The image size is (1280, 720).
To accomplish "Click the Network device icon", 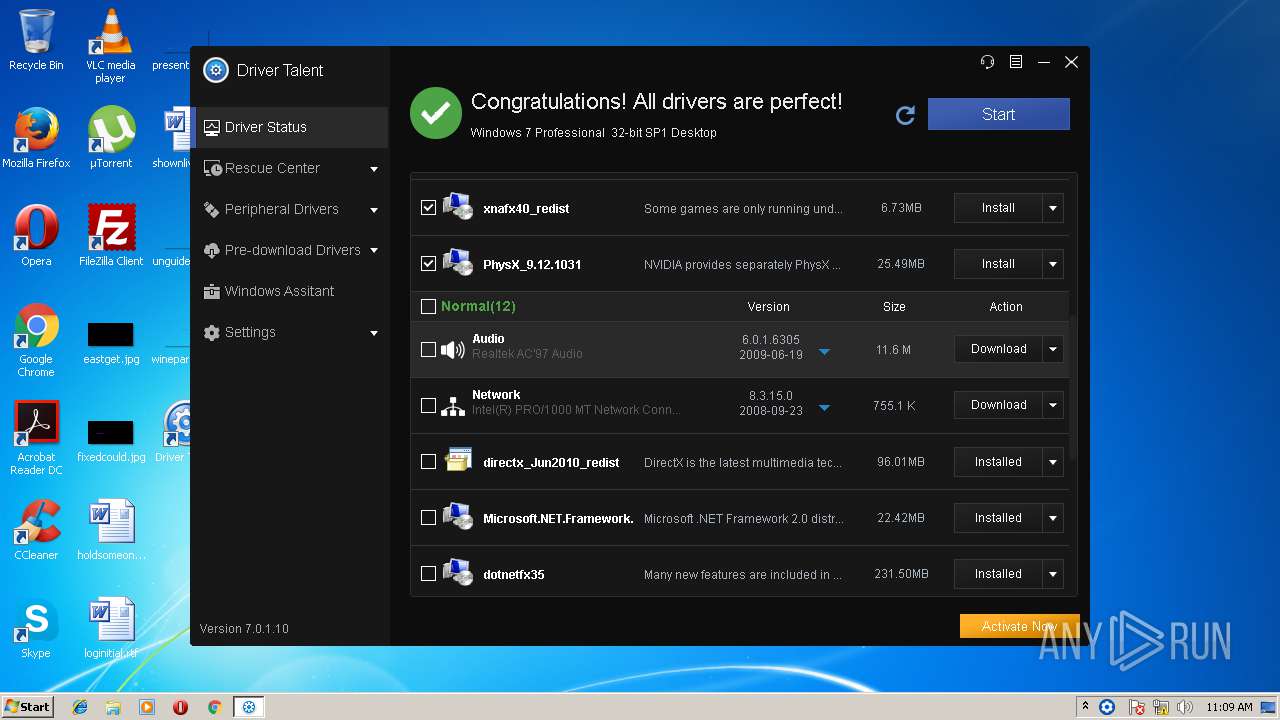I will click(x=453, y=405).
